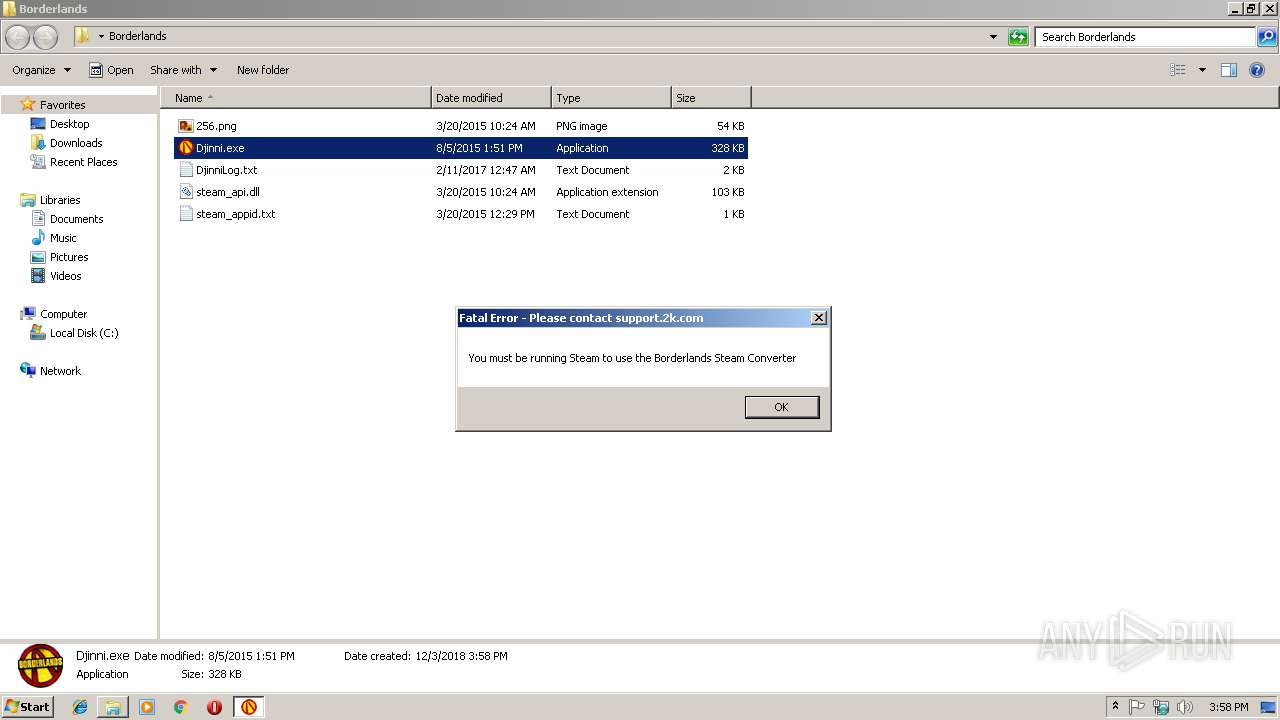Select the steam_api.dll file icon

[186, 192]
